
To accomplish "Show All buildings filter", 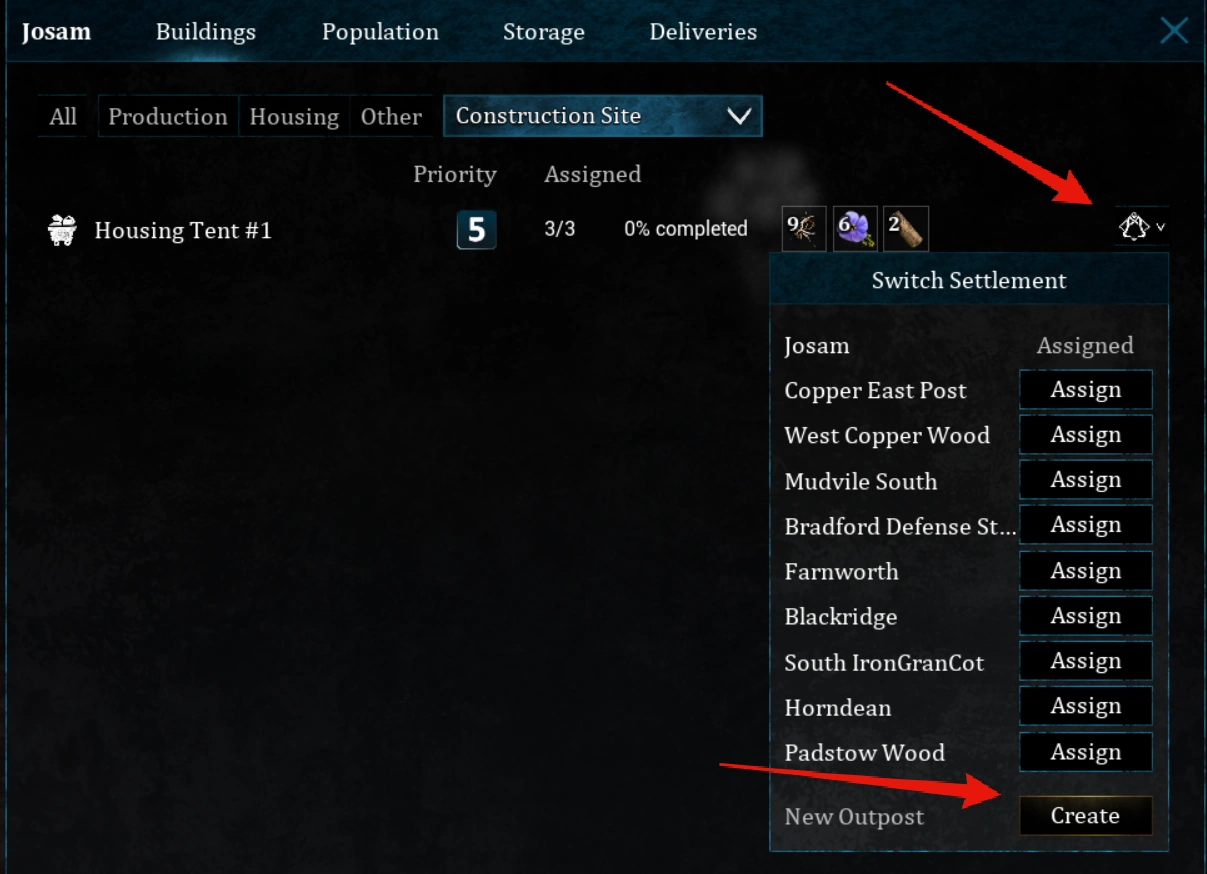I will tap(63, 117).
